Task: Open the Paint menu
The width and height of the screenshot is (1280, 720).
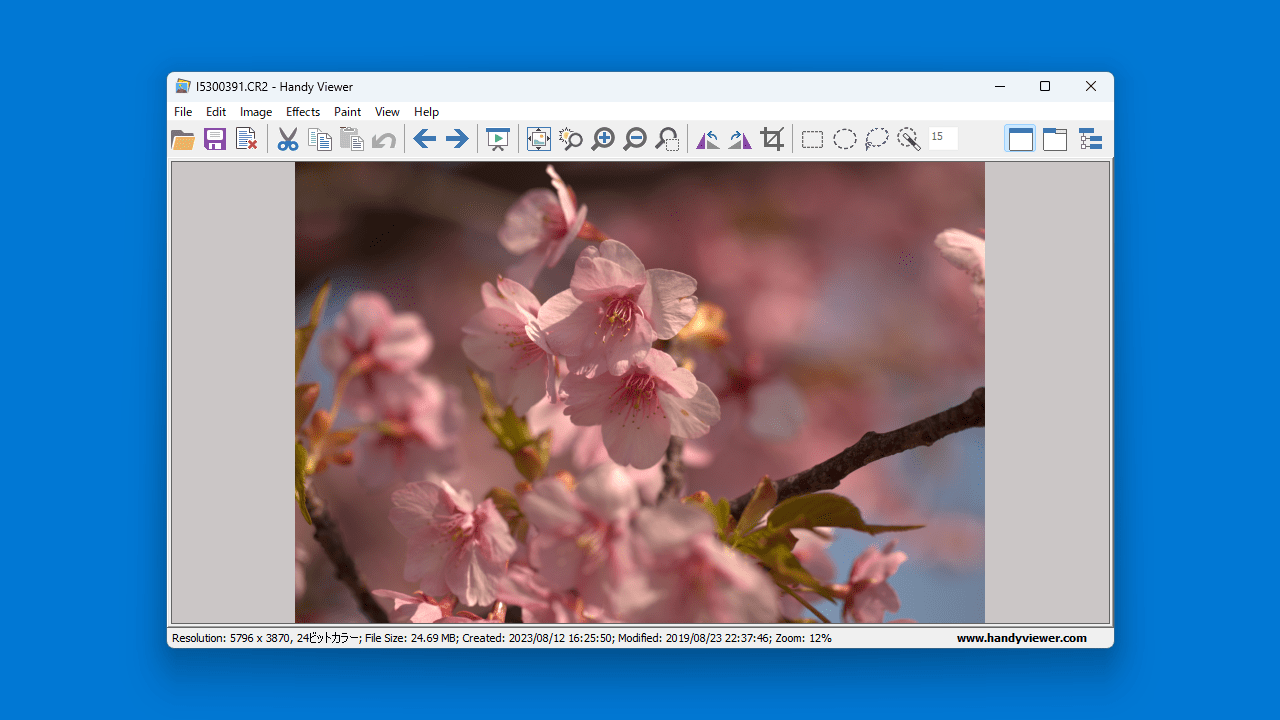Action: point(348,112)
